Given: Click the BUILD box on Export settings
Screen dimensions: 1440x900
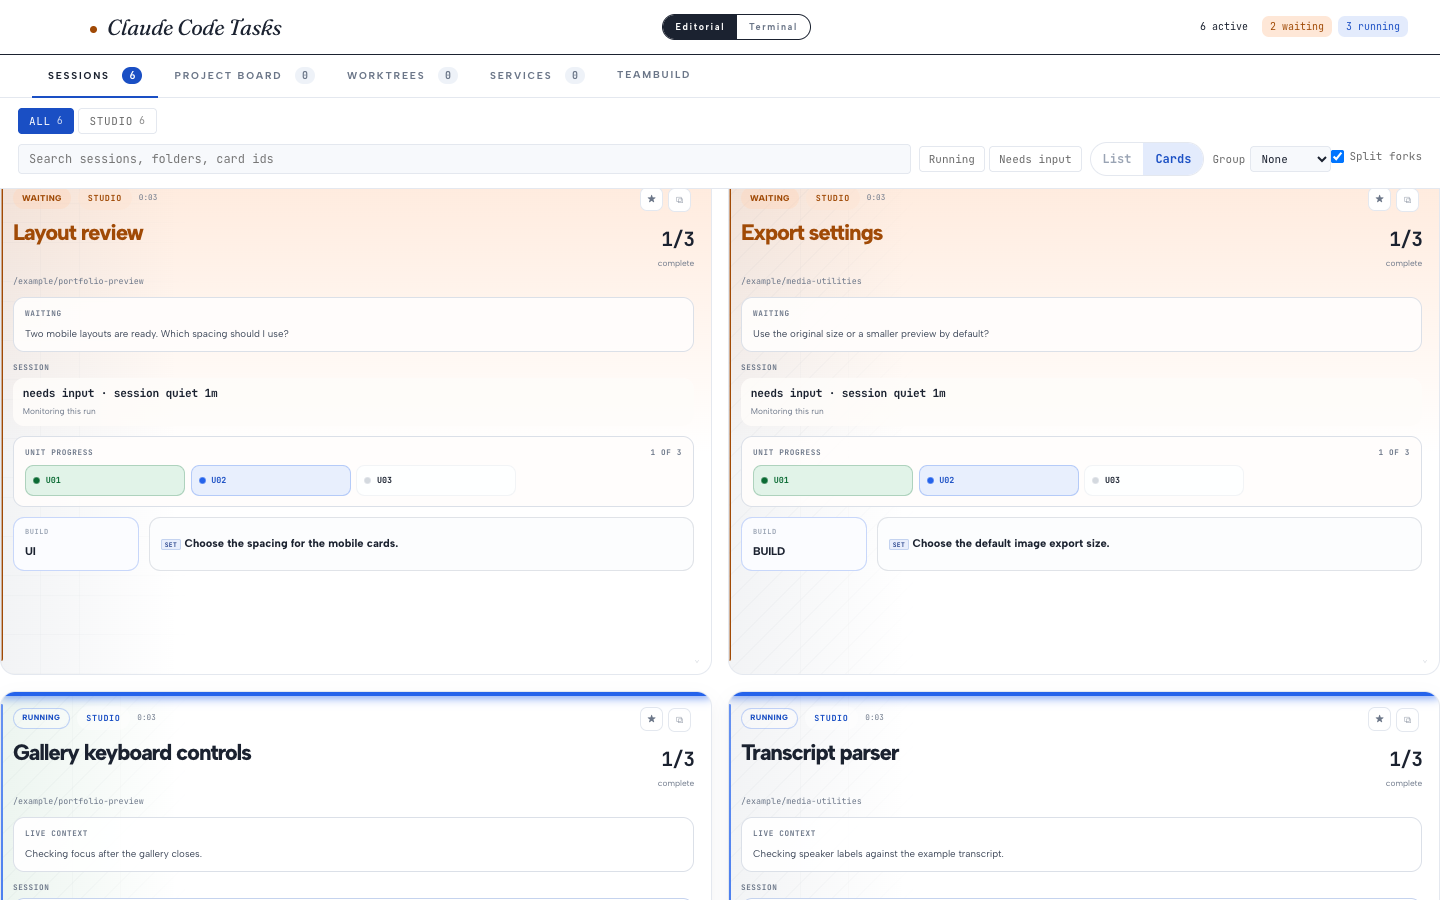Looking at the screenshot, I should (804, 544).
